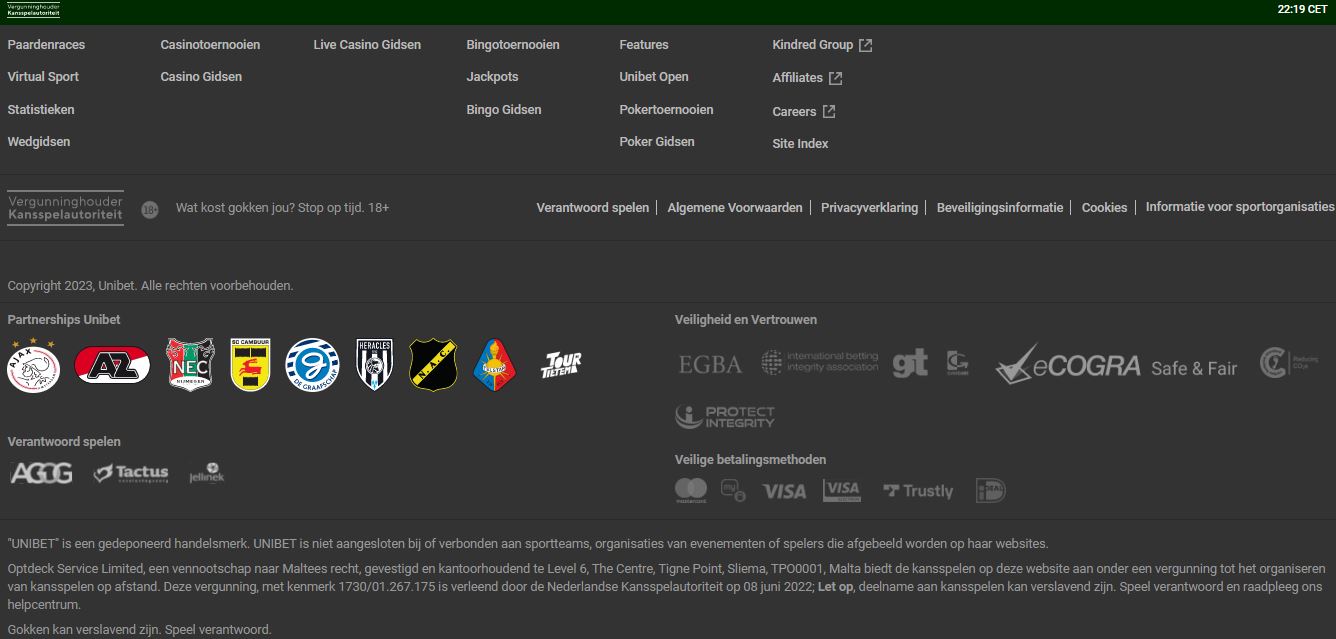Open Algemene Voorwaarden
1336x639 pixels.
coord(735,208)
